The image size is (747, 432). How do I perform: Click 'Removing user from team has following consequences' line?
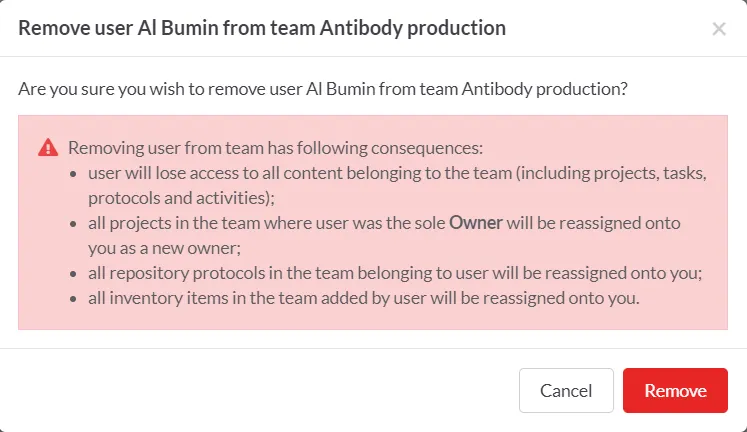(275, 148)
